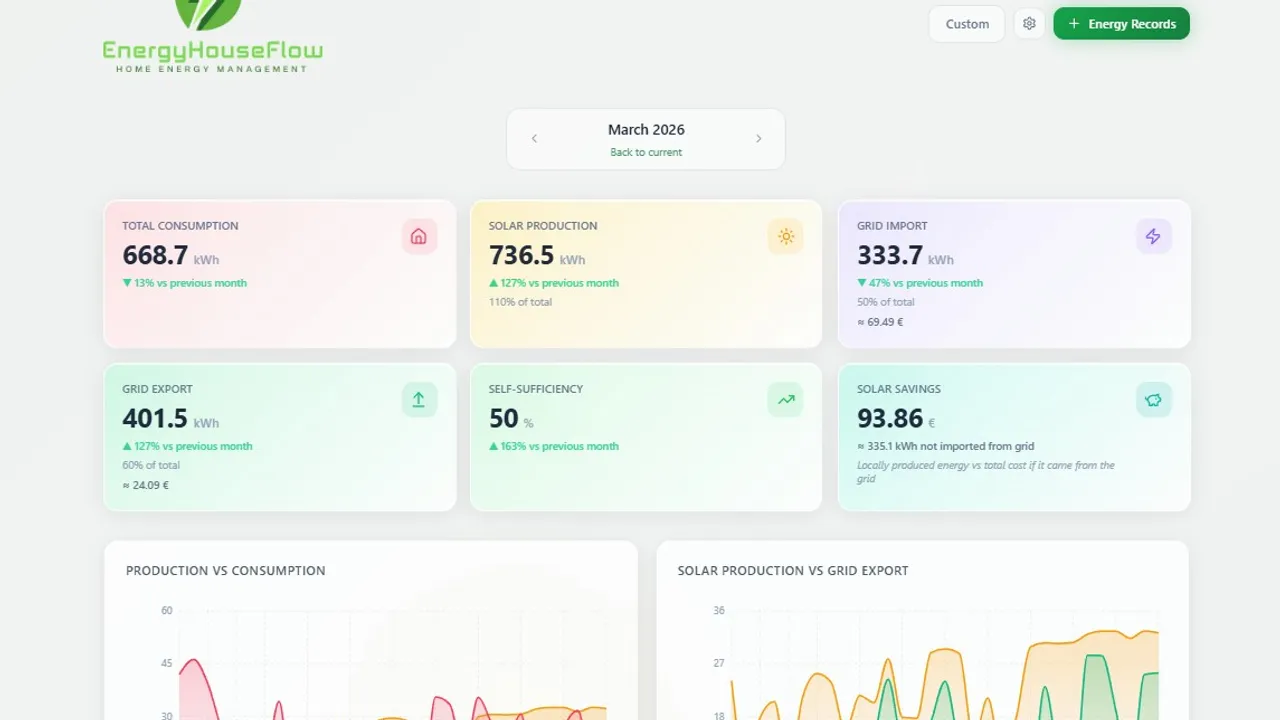The image size is (1280, 720).
Task: Click the Solar Production vs Grid Export title
Action: [793, 571]
